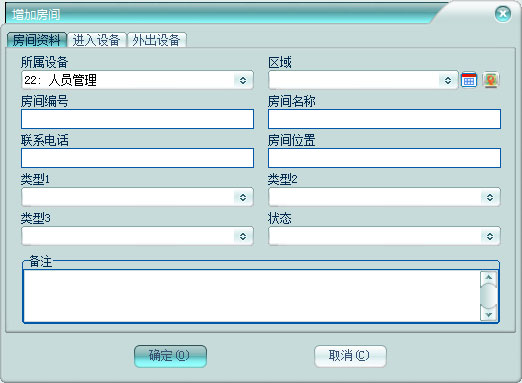
Task: Expand the 类型3 dropdown
Action: pyautogui.click(x=243, y=236)
